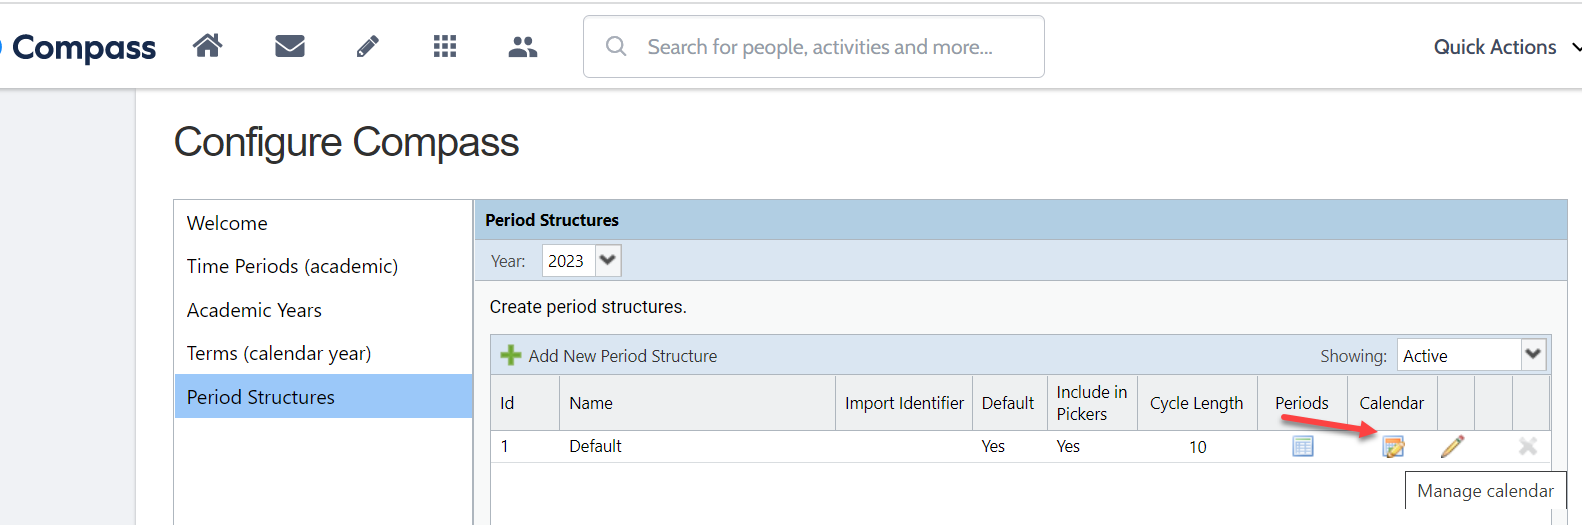This screenshot has height=525, width=1582.
Task: Click the green plus Add New icon
Action: pyautogui.click(x=511, y=355)
